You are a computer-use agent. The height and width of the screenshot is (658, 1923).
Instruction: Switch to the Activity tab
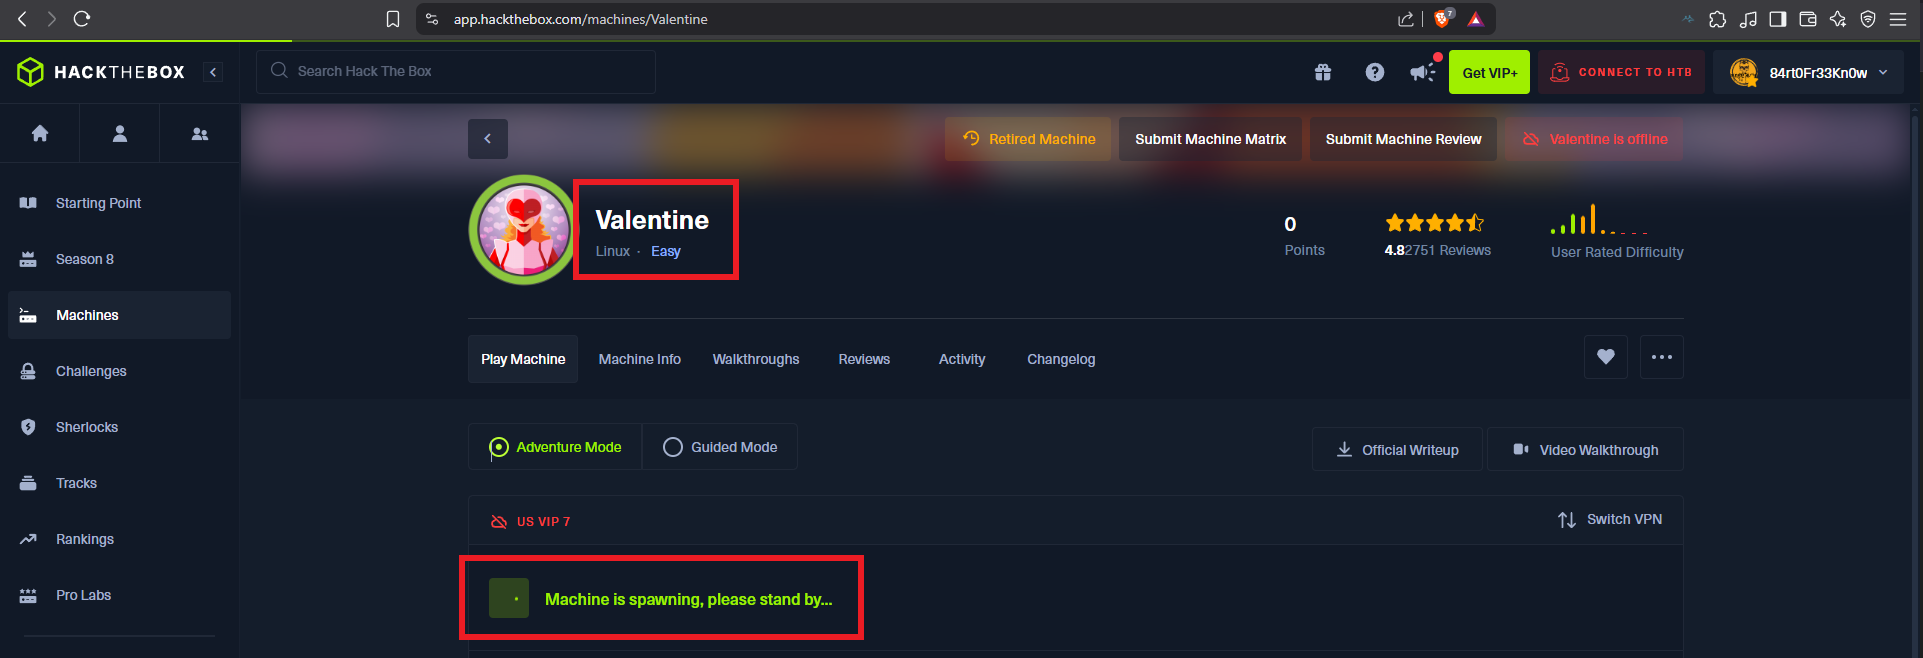click(962, 359)
